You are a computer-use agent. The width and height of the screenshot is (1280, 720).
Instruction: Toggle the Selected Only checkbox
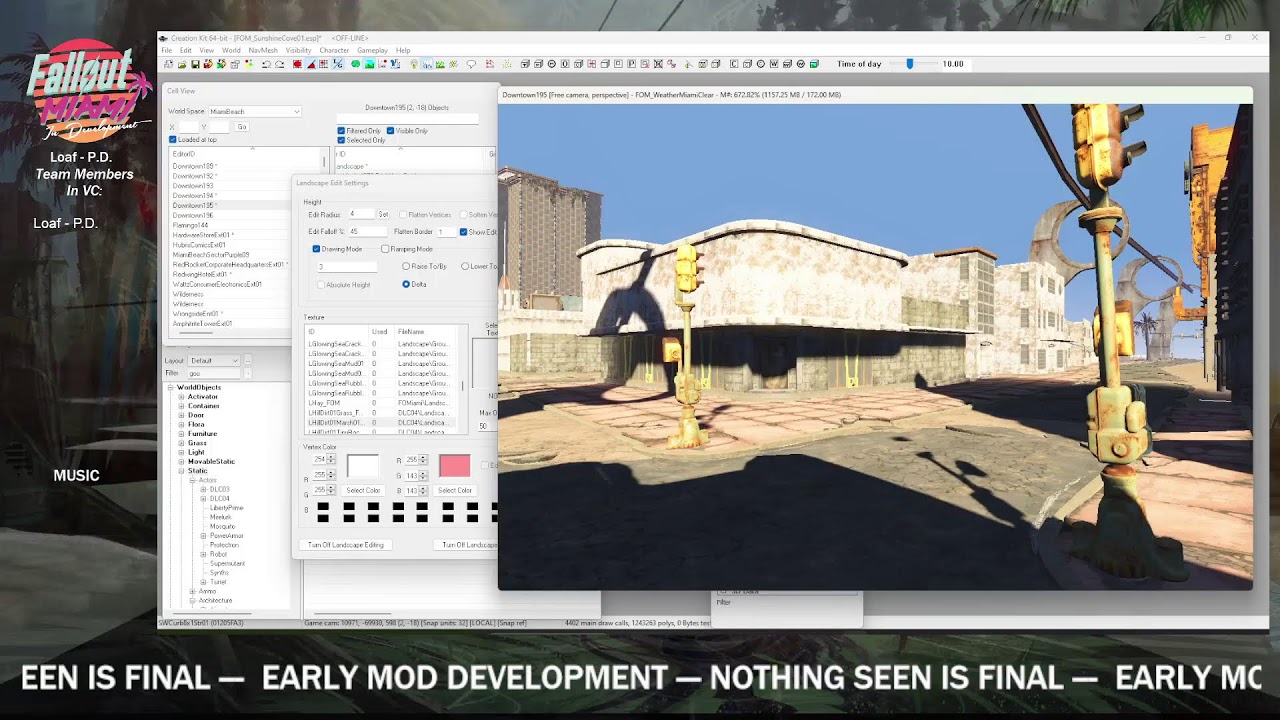pyautogui.click(x=342, y=140)
